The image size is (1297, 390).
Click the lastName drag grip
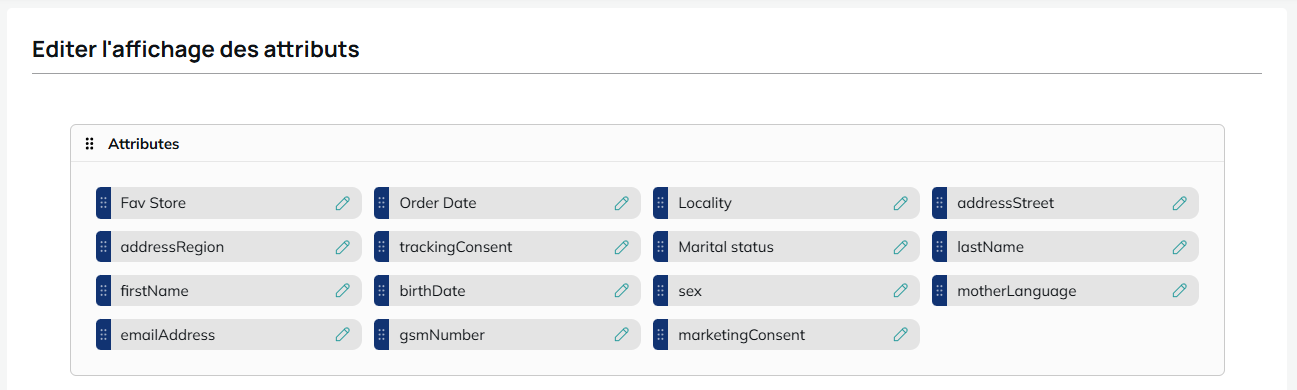point(940,247)
